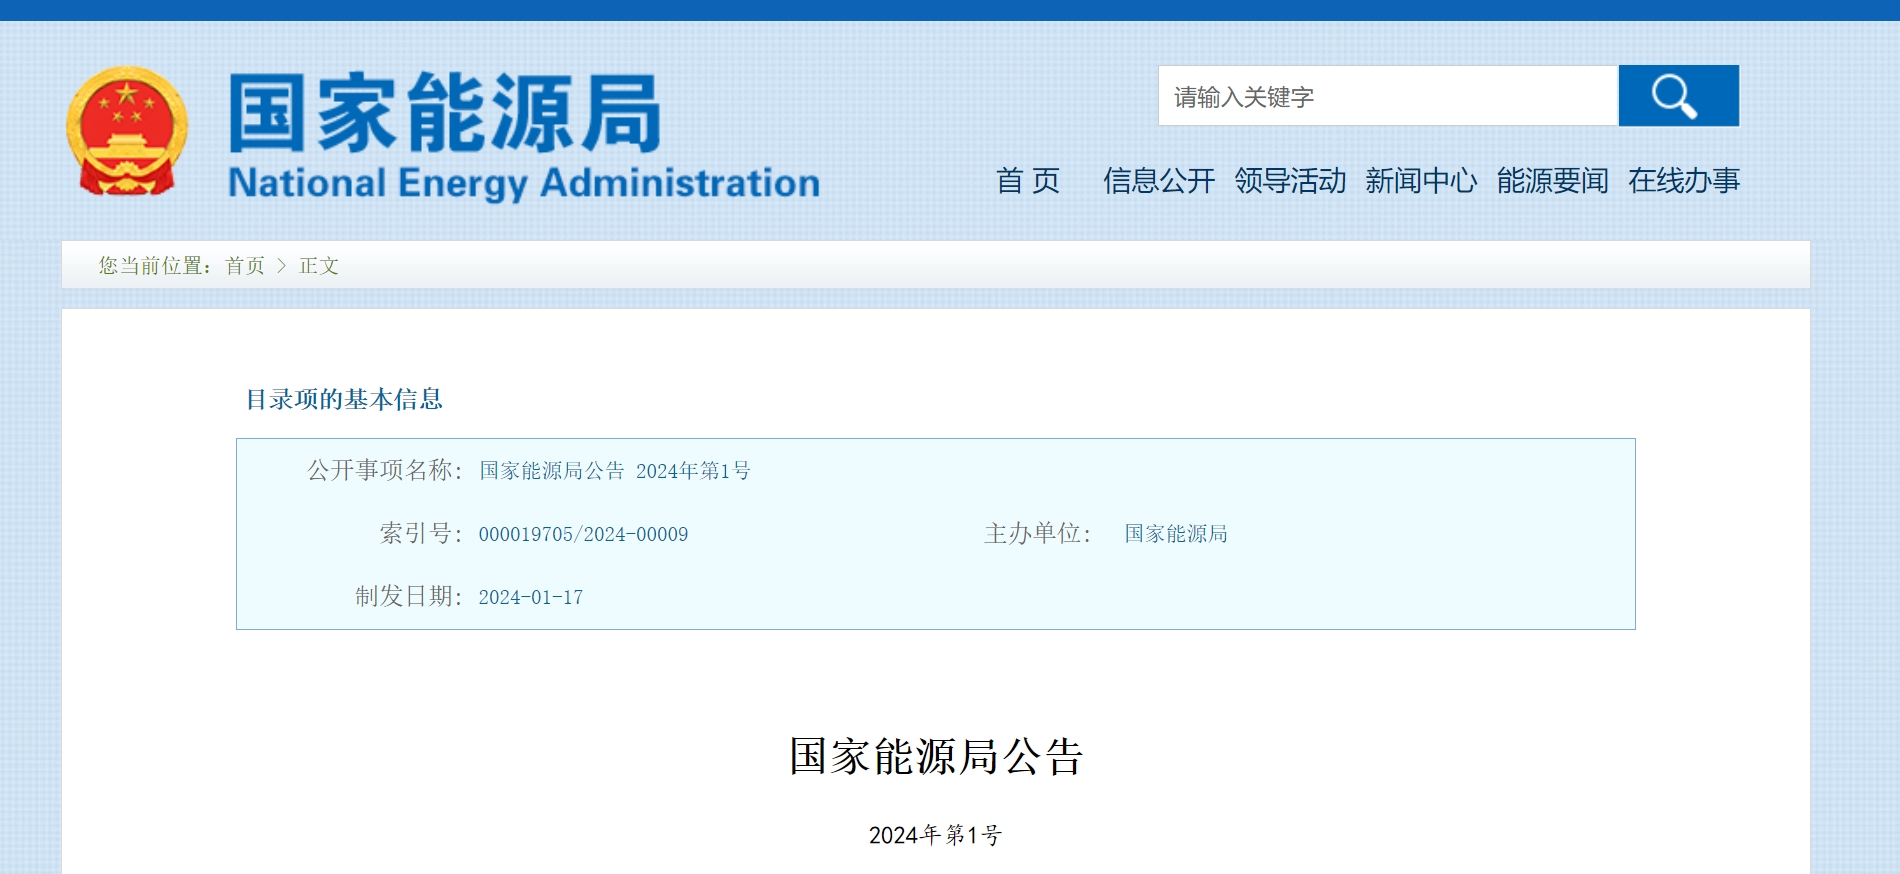
Task: Open the 信息公开 navigation menu
Action: pos(1158,181)
